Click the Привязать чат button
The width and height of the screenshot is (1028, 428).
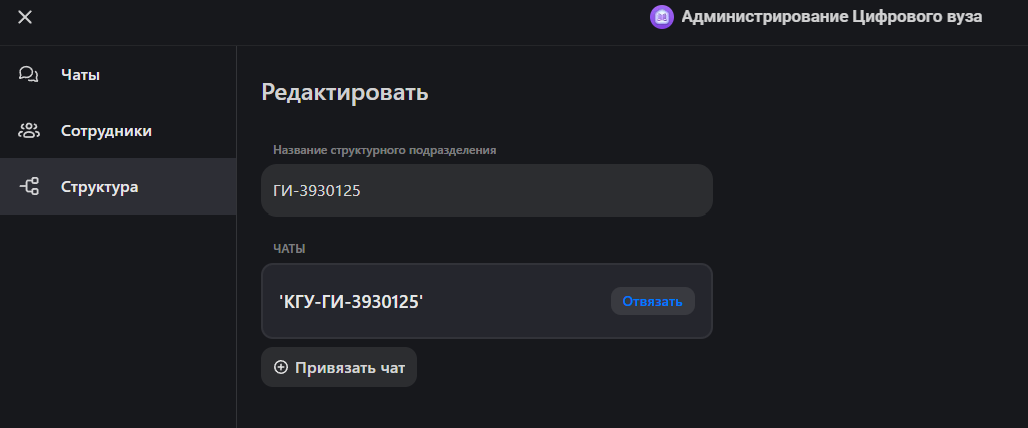point(339,367)
